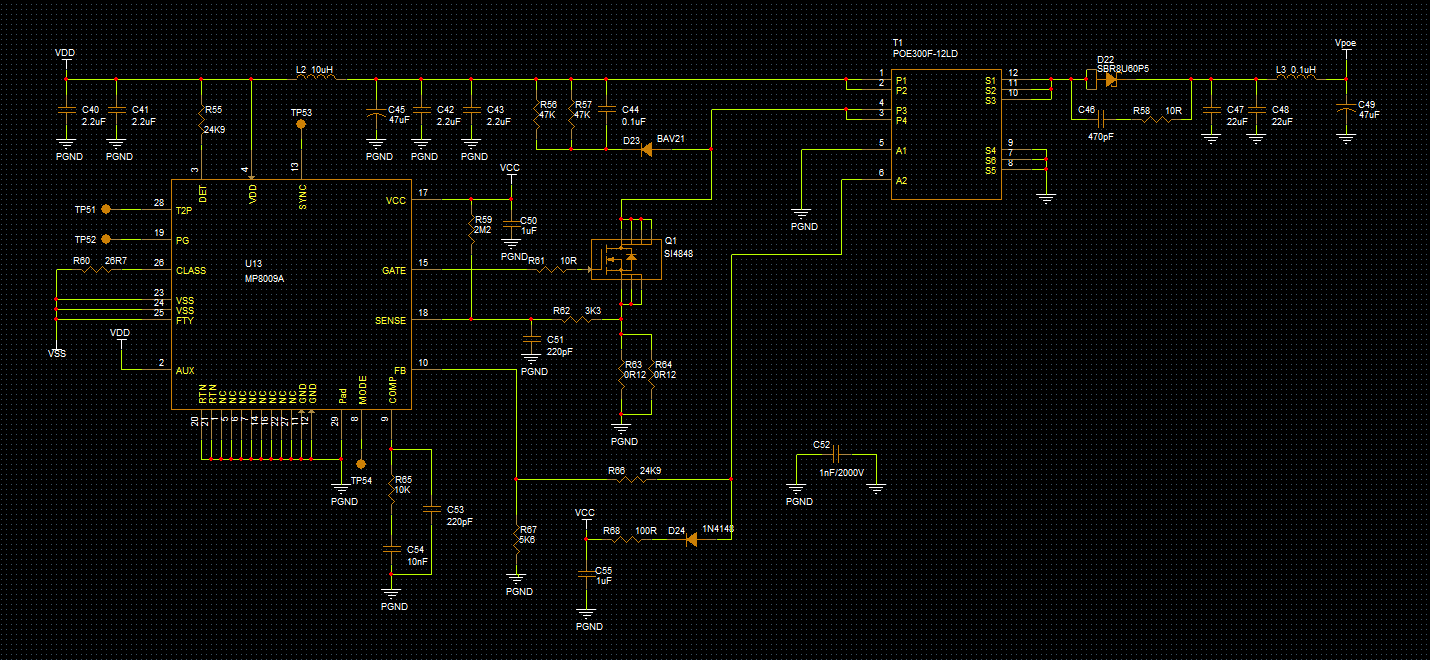
Task: Click the SI4848 part value text
Action: coord(679,254)
